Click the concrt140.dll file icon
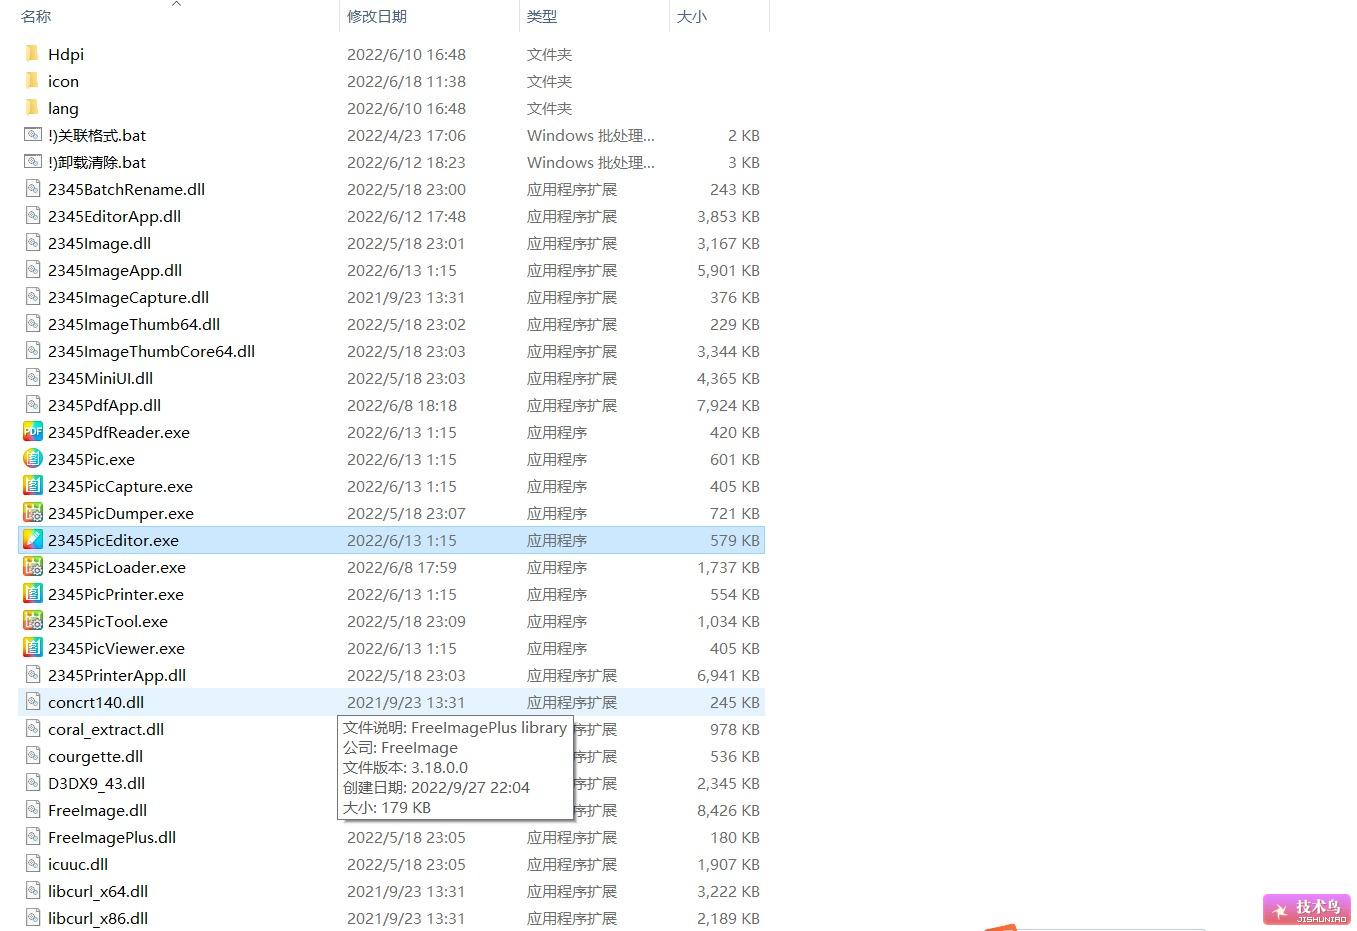1357x931 pixels. (32, 702)
